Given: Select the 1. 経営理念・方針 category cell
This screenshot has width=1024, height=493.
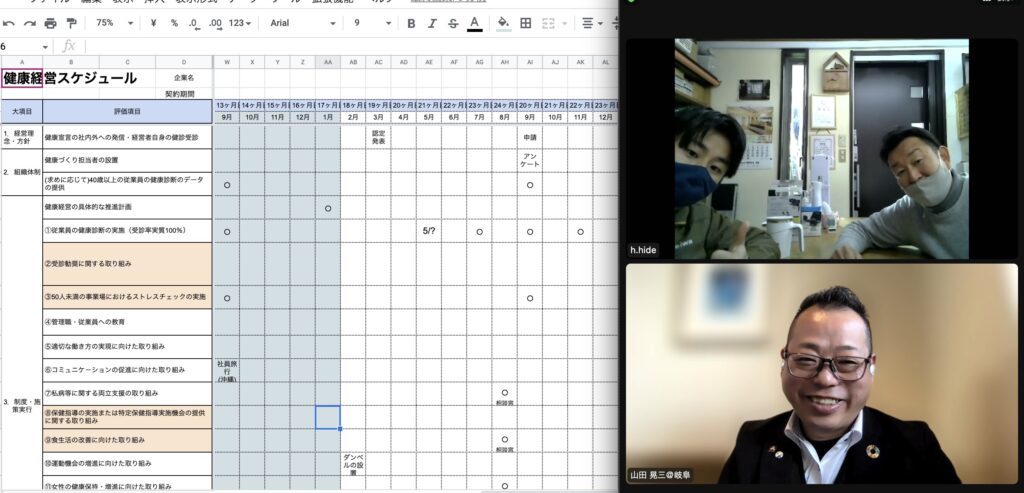Looking at the screenshot, I should pos(22,136).
